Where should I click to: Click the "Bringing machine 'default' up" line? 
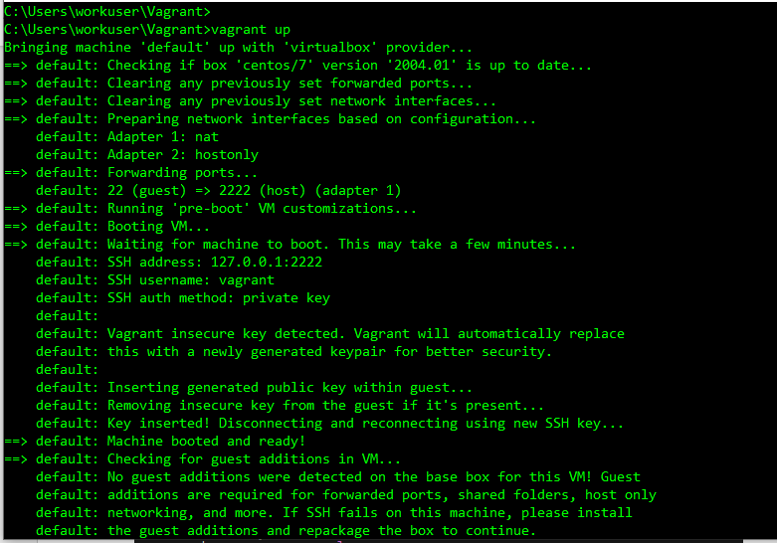pyautogui.click(x=240, y=47)
